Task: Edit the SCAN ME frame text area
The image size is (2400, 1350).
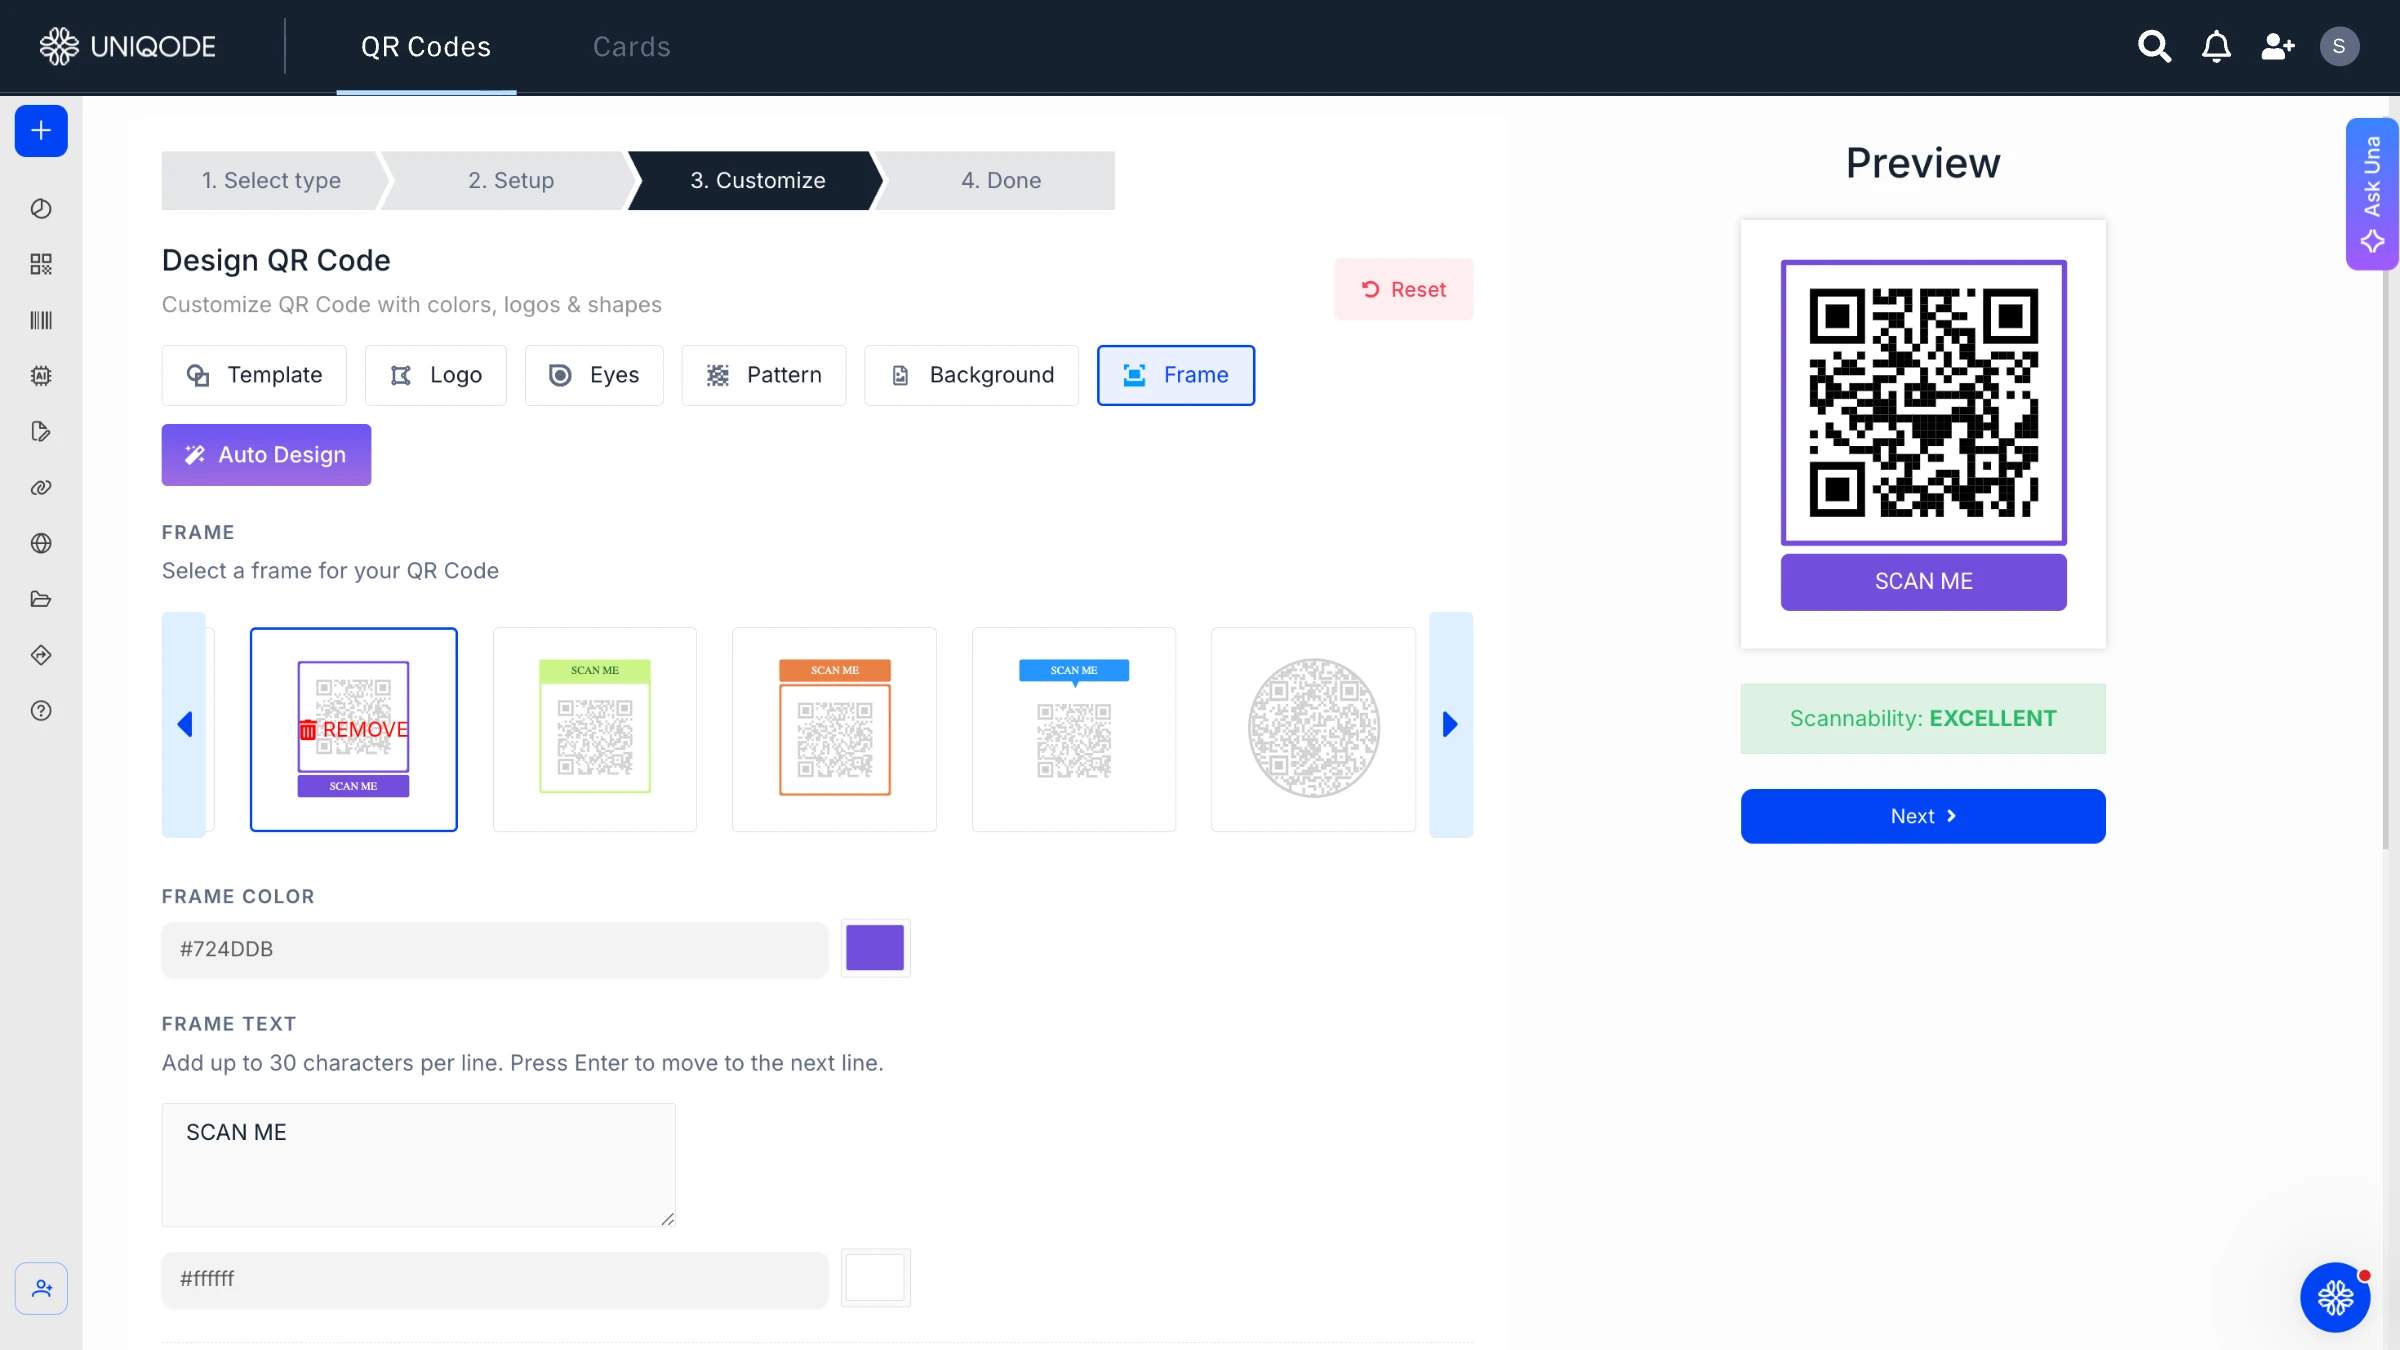Action: point(419,1165)
